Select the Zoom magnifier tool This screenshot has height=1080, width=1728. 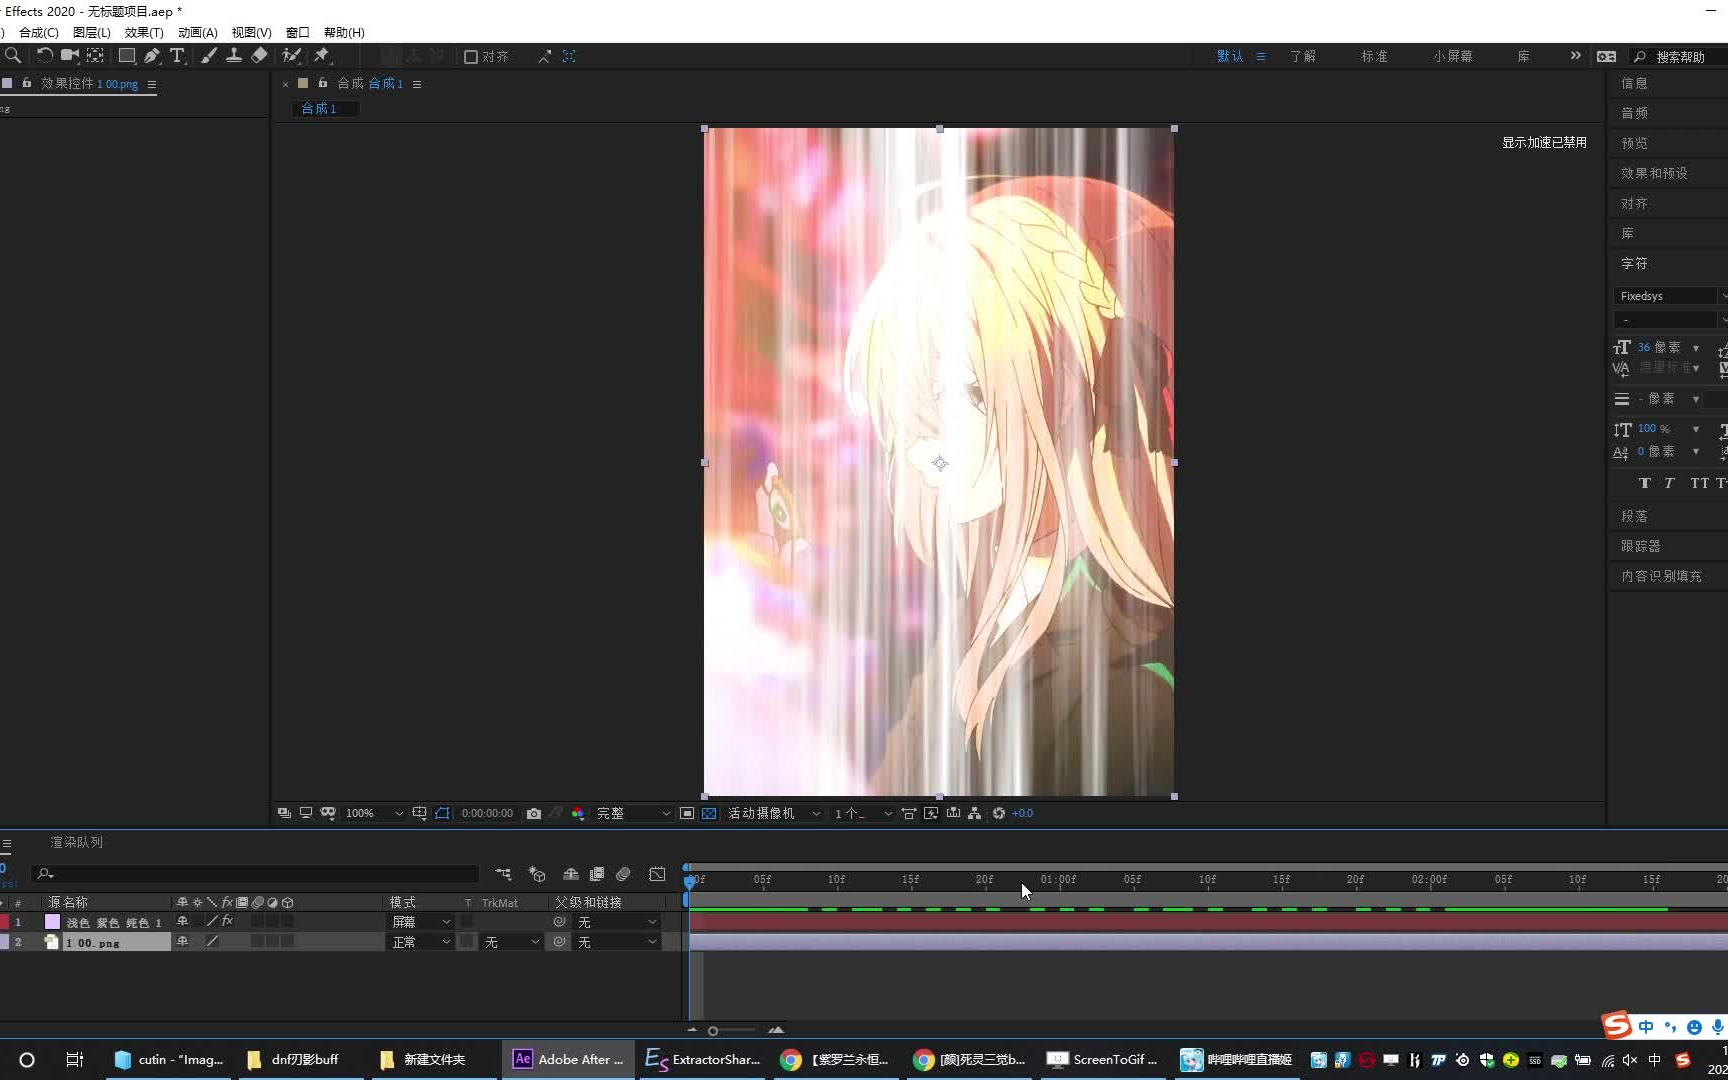point(13,56)
